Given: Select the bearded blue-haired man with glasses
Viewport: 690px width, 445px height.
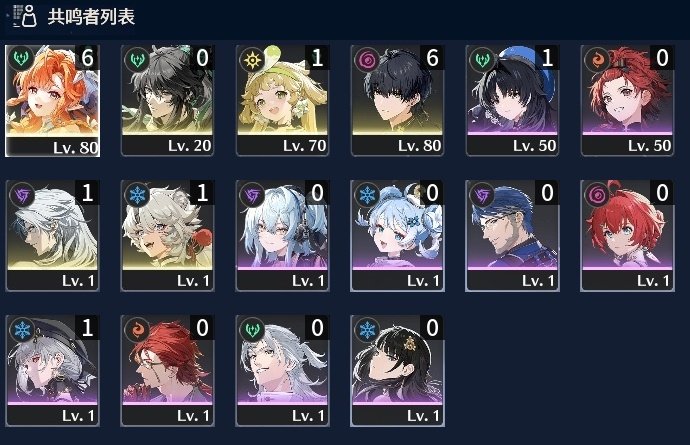Looking at the screenshot, I should (512, 235).
